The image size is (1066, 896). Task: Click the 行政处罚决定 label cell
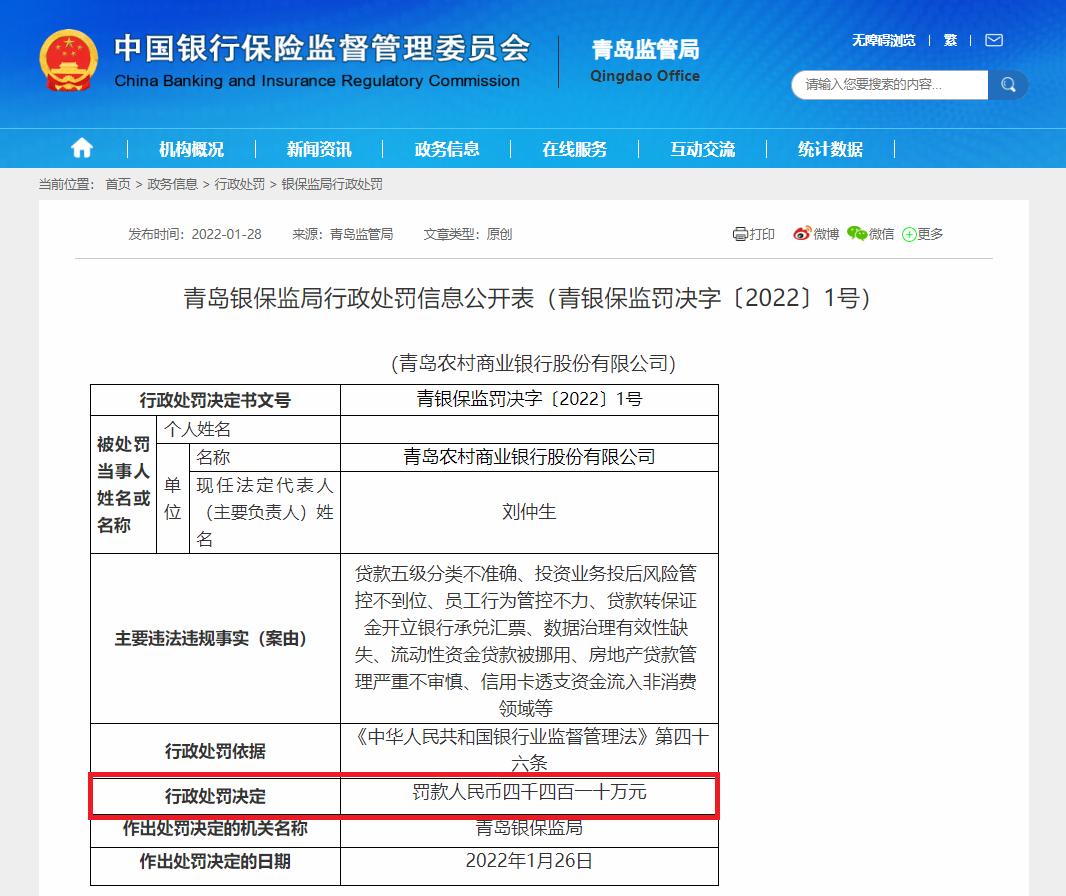215,796
